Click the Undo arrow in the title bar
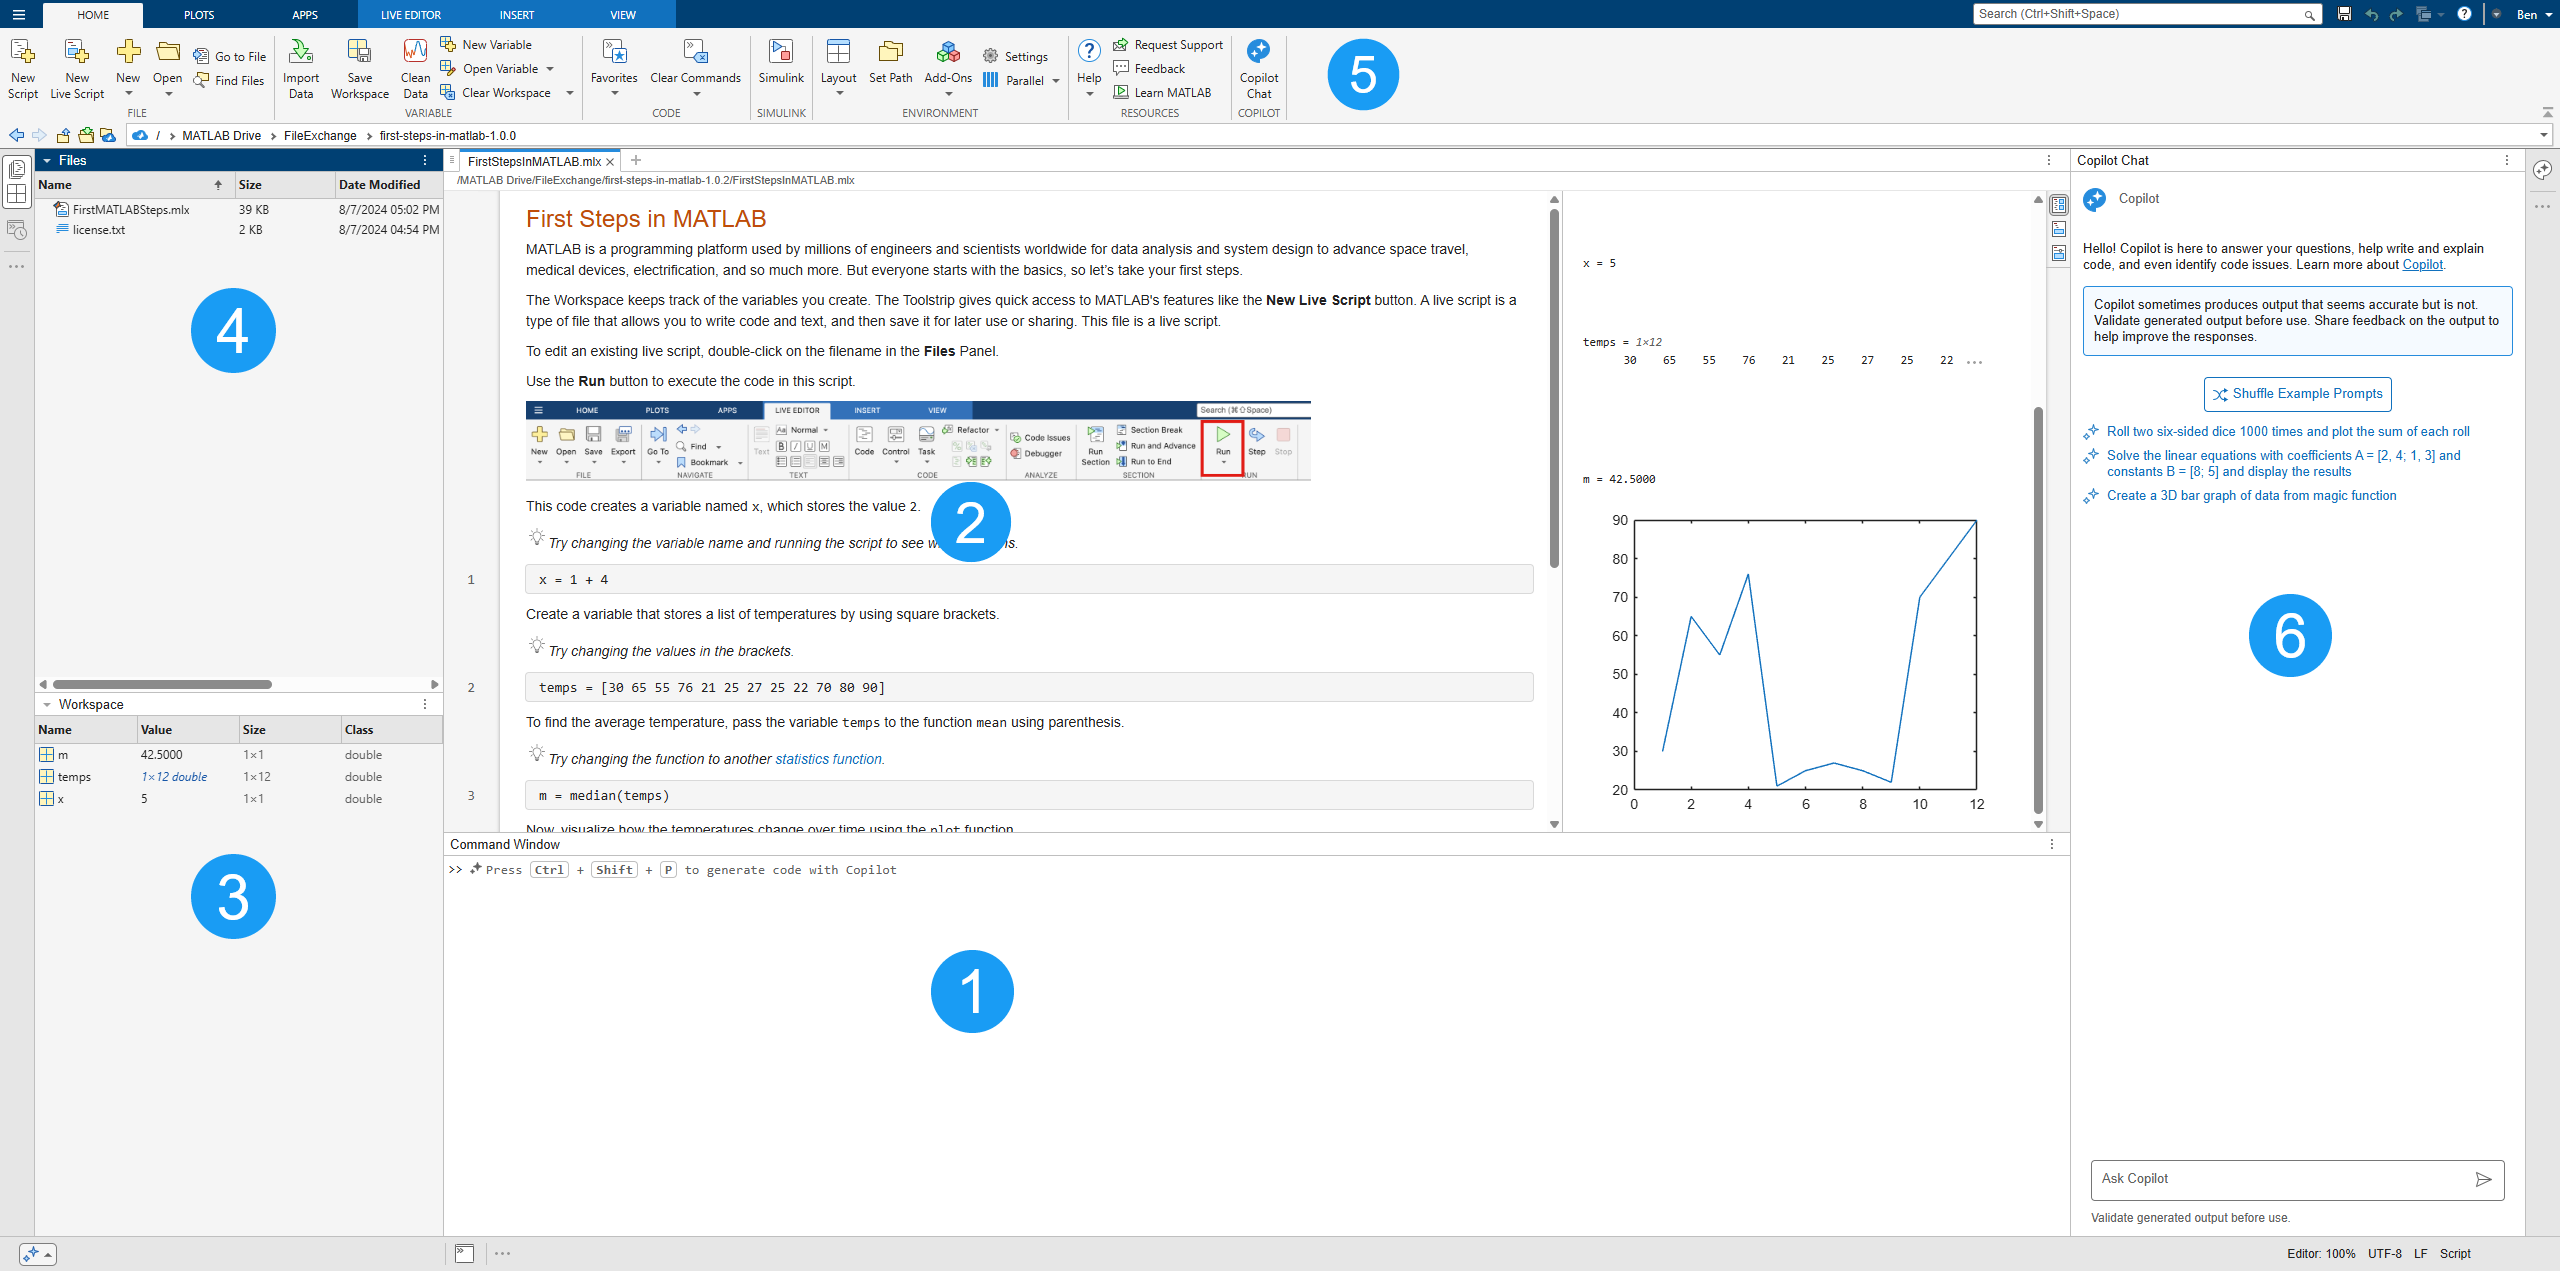2560x1271 pixels. click(2371, 14)
